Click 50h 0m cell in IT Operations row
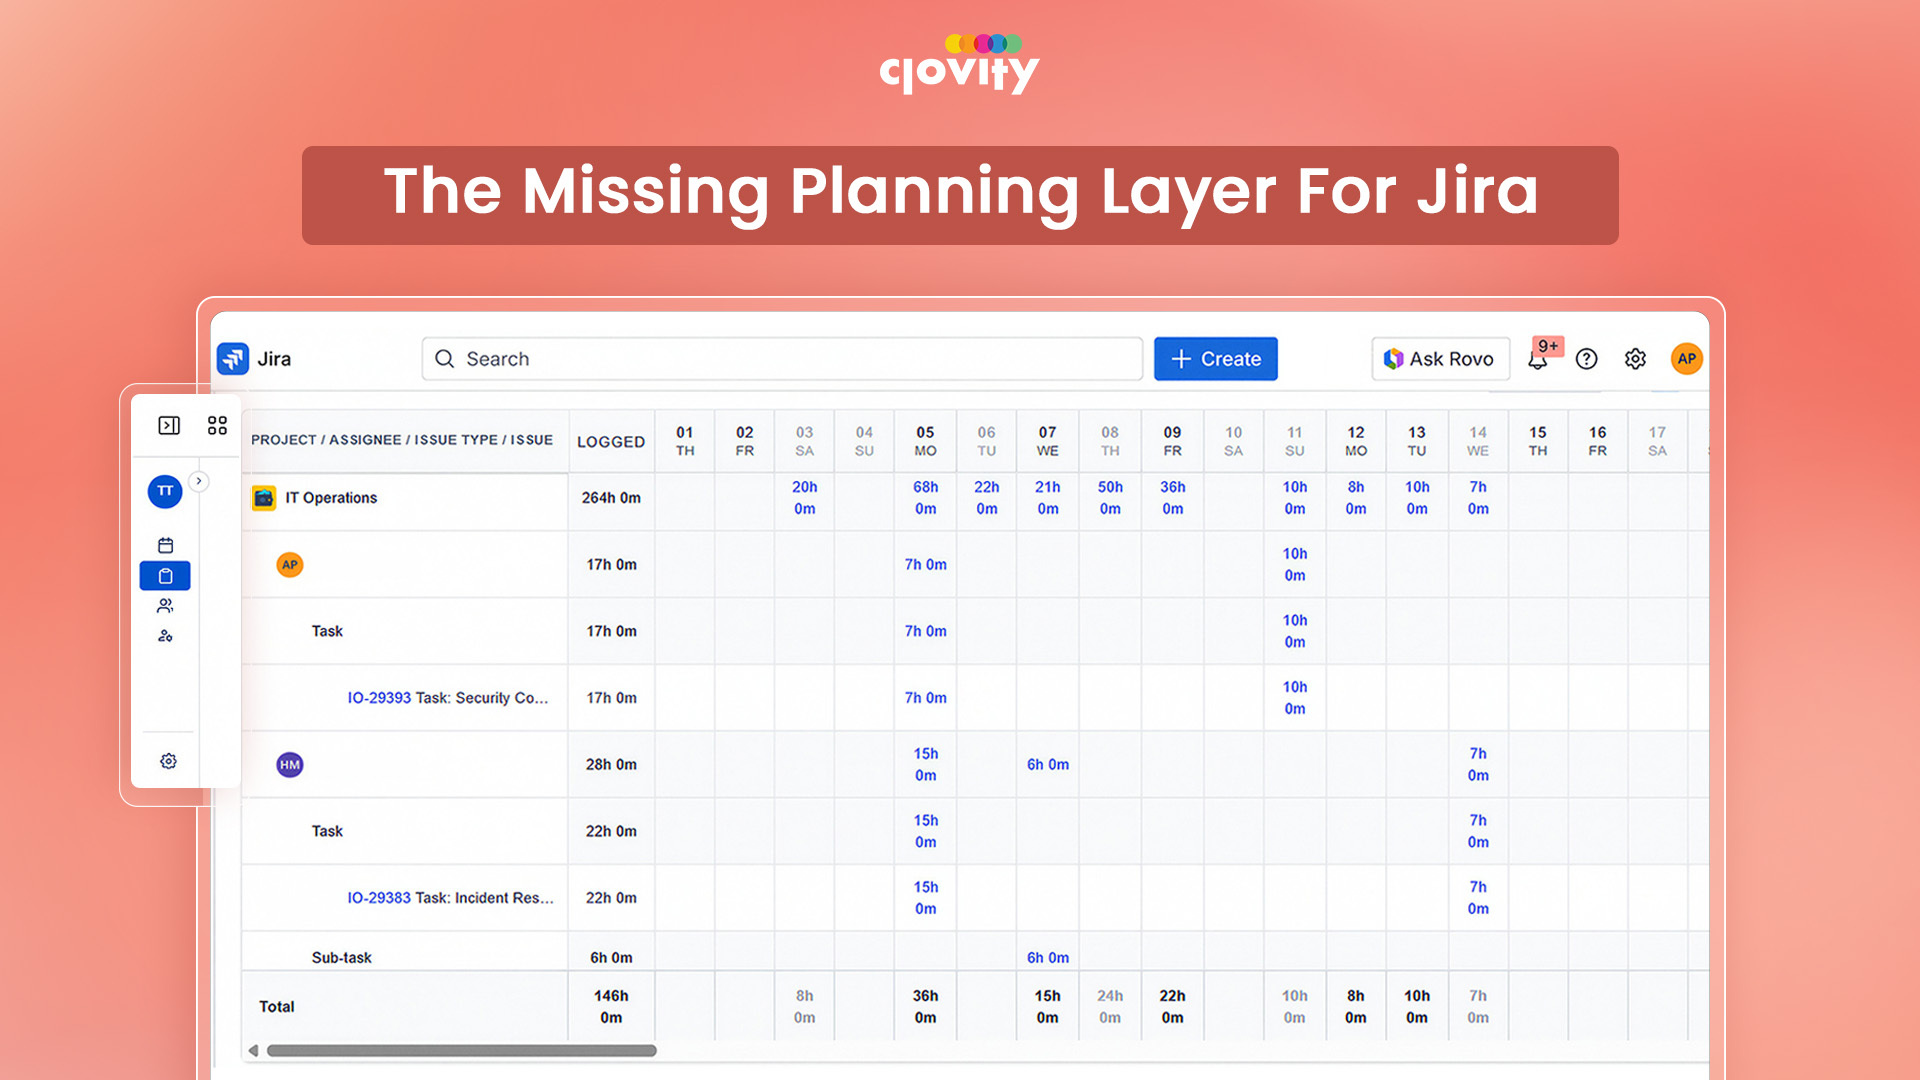Viewport: 1920px width, 1080px height. 1110,498
